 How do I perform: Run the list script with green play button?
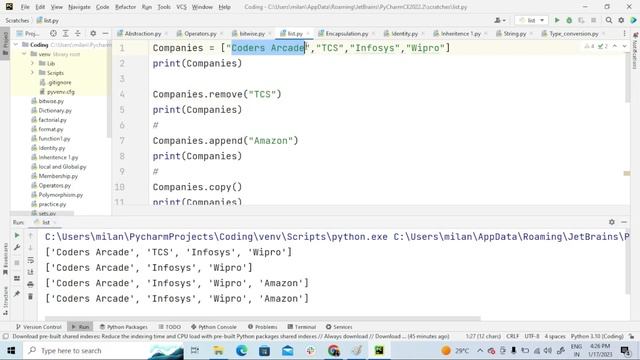(557, 20)
